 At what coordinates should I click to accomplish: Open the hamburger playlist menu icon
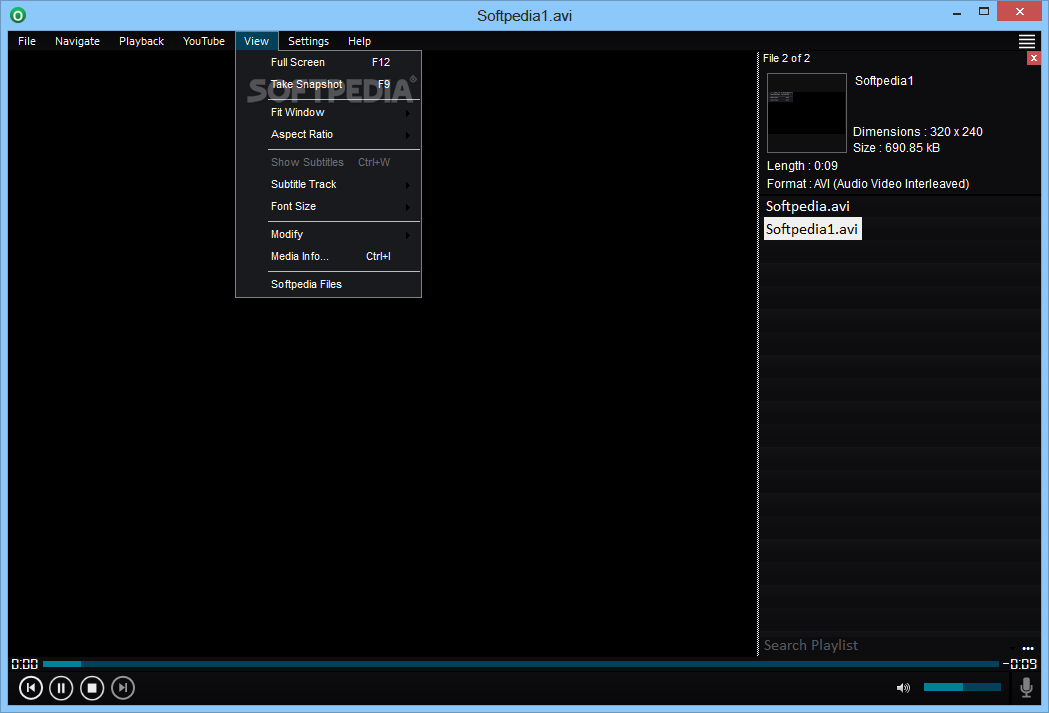coord(1026,41)
